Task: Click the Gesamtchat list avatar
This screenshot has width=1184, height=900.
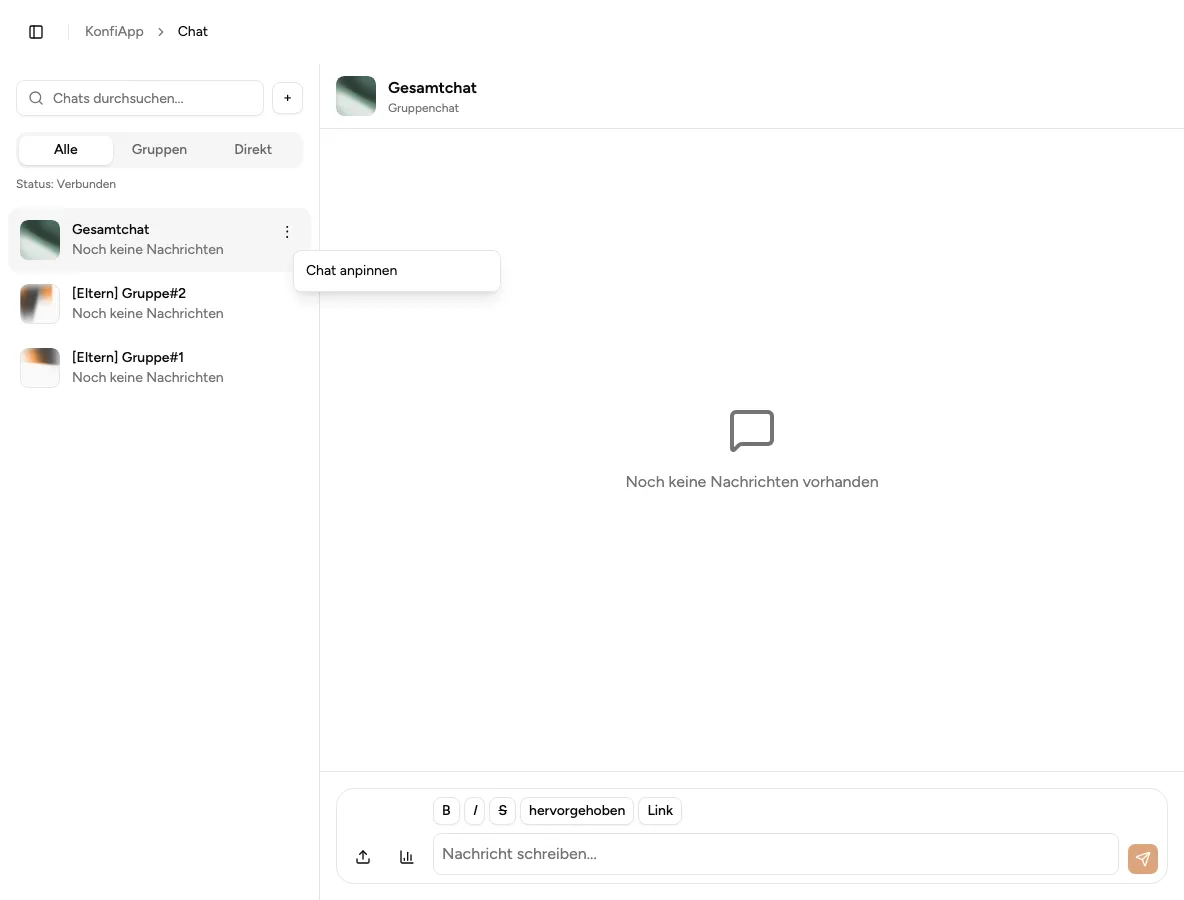Action: 40,240
